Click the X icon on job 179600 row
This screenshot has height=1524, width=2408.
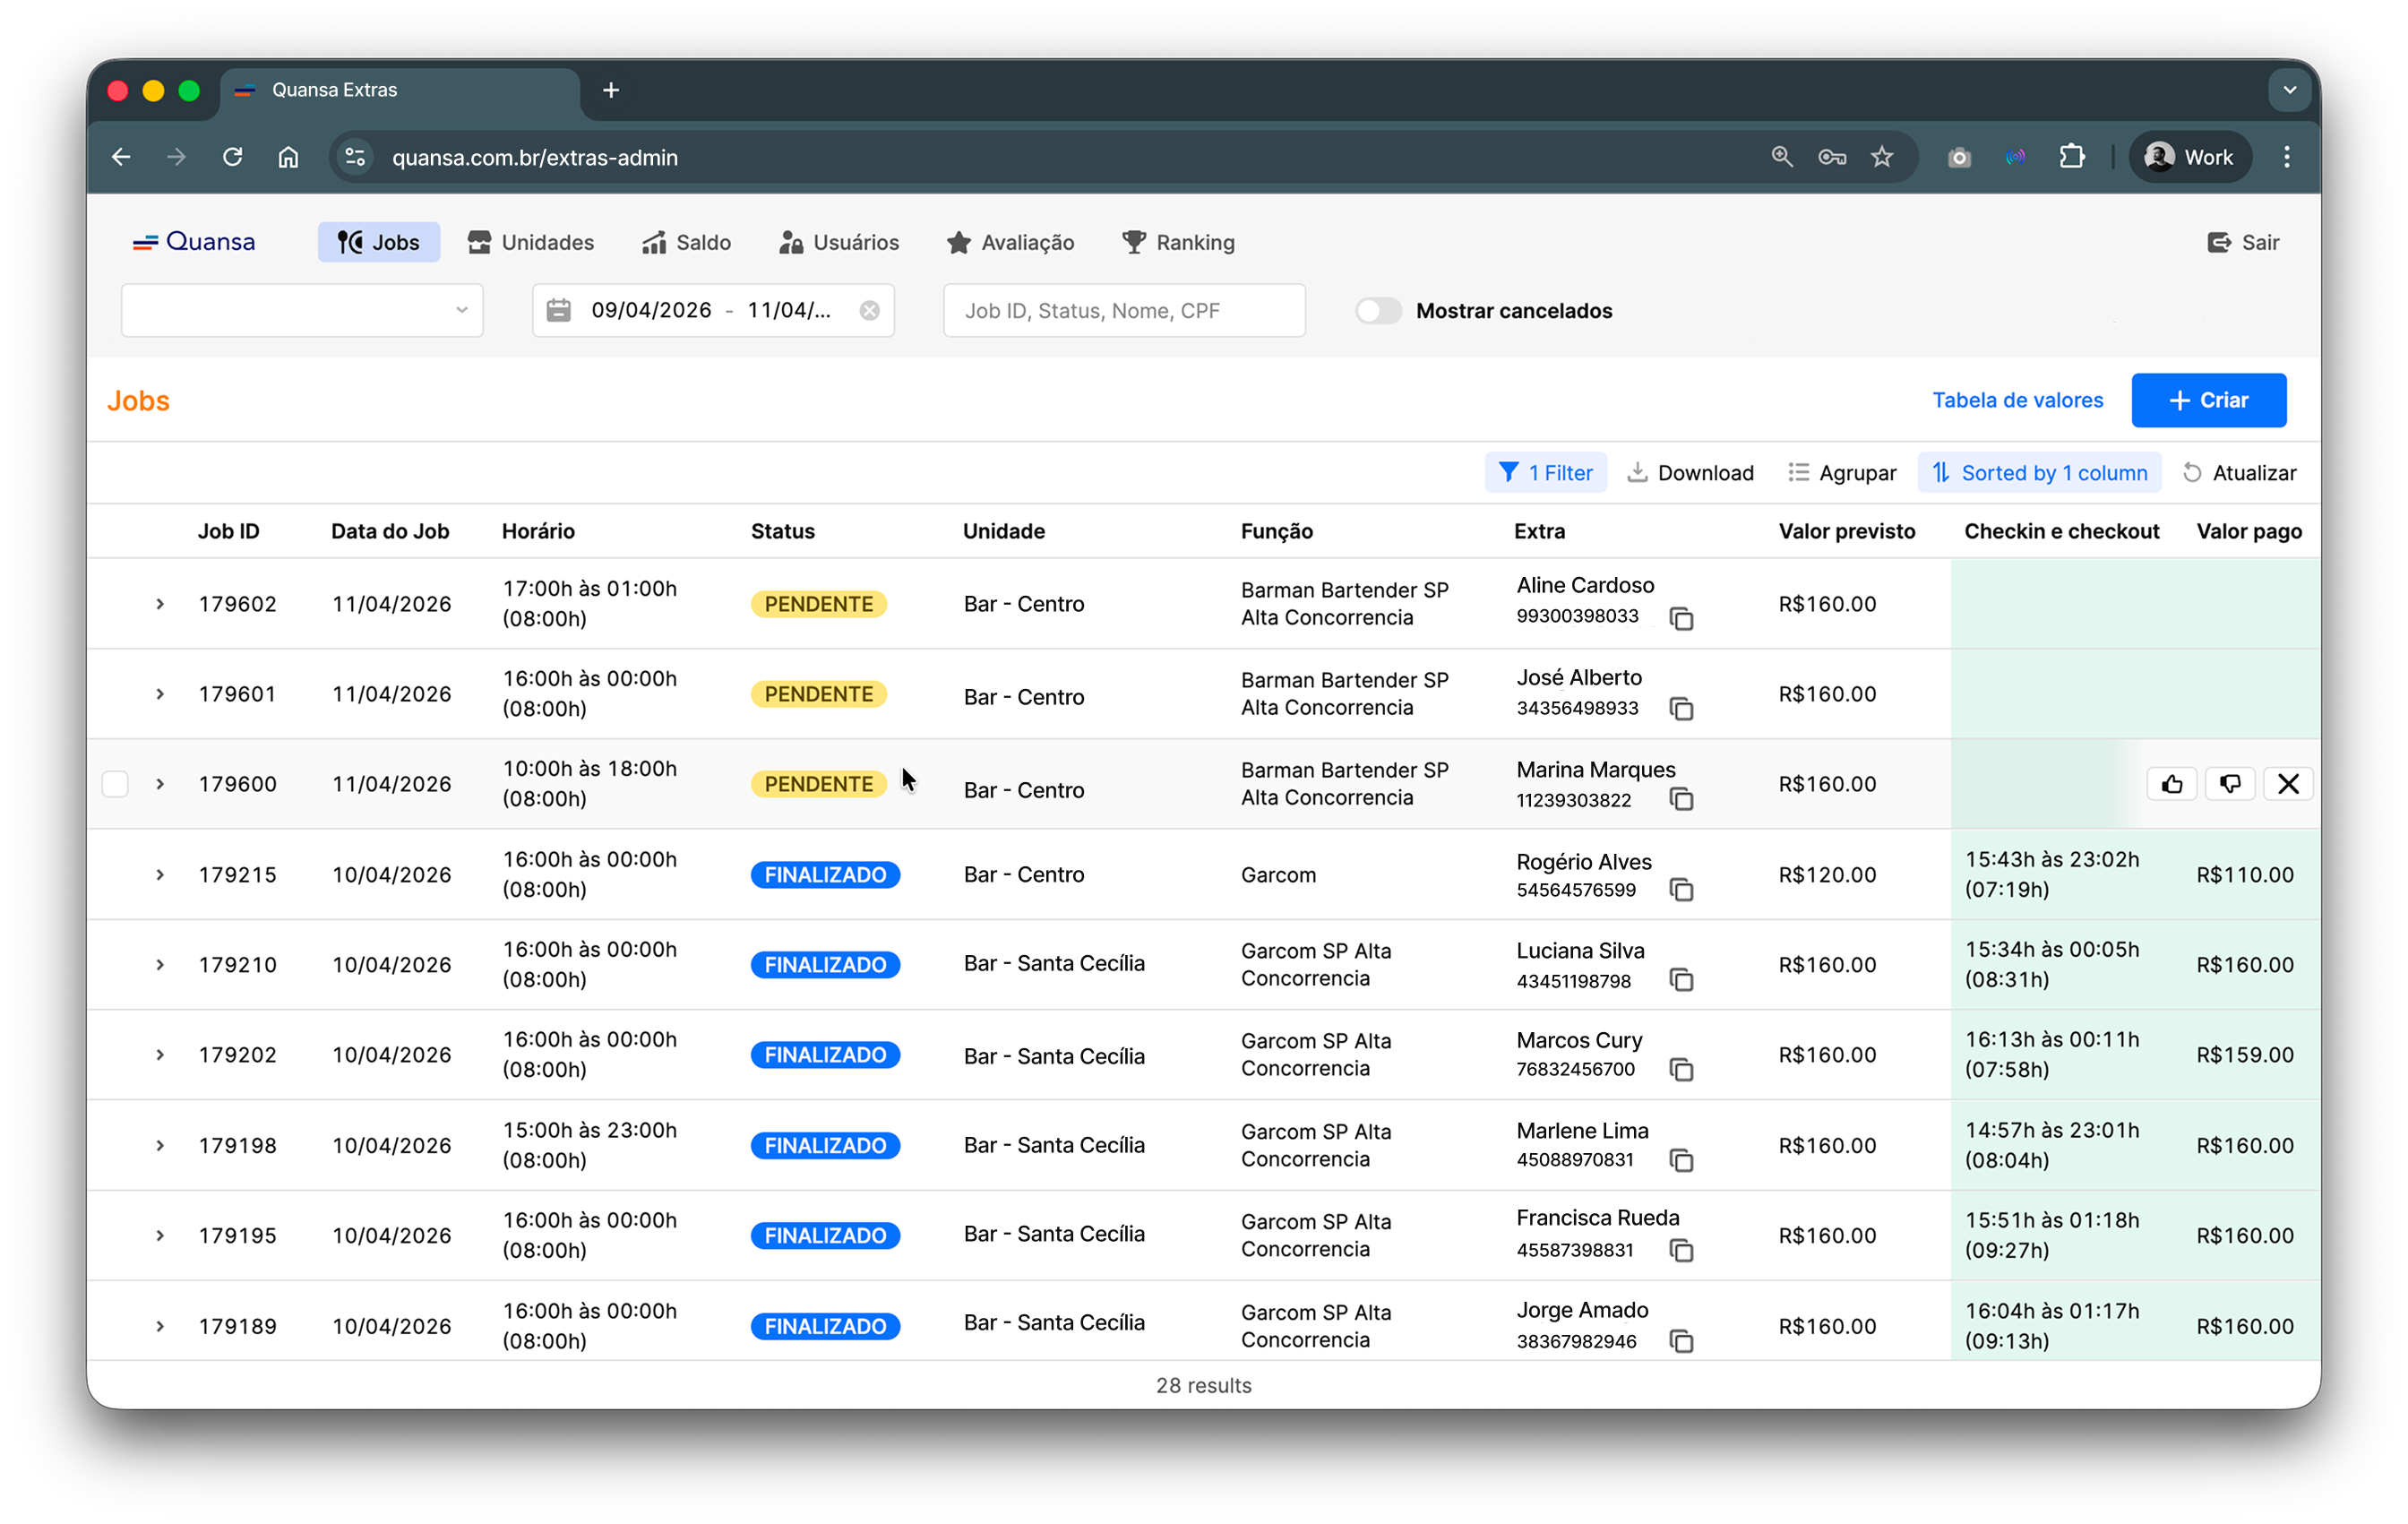coord(2288,784)
